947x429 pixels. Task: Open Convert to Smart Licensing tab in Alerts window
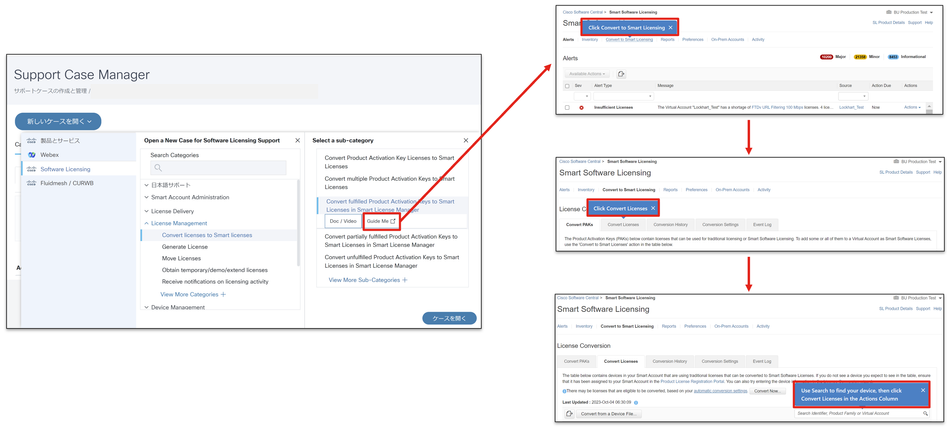(629, 39)
